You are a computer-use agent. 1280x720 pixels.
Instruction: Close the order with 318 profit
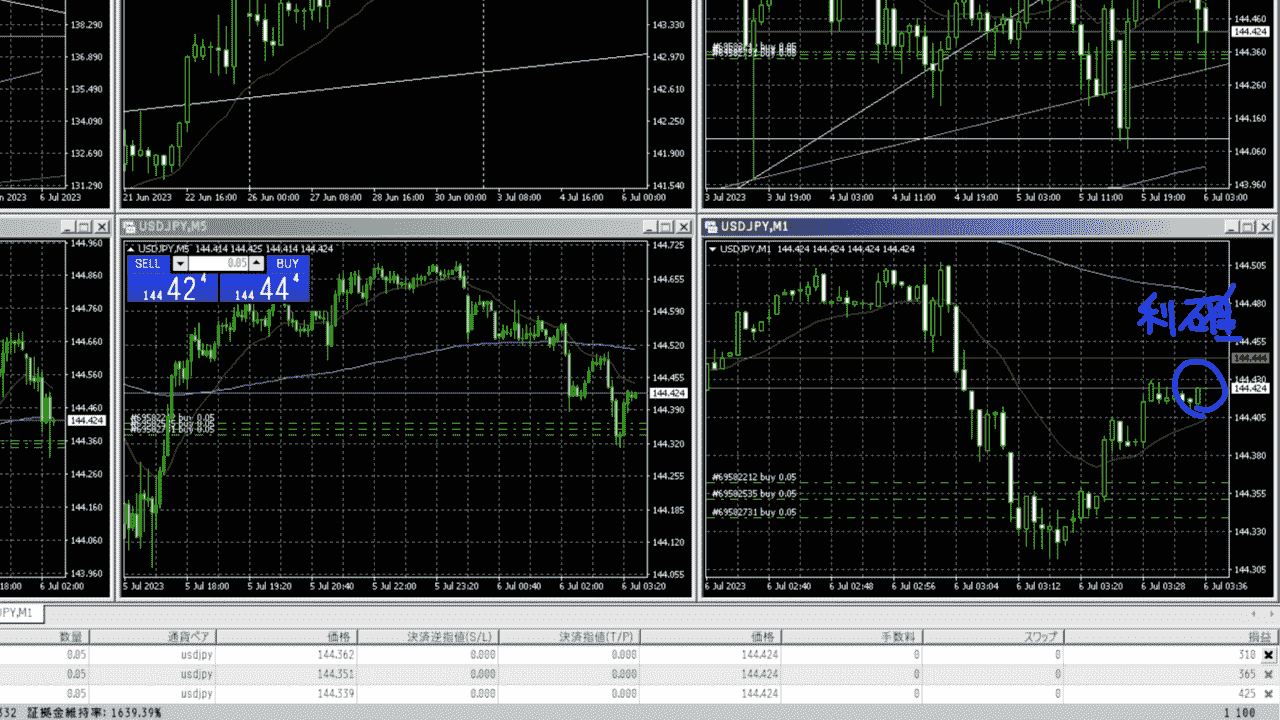coord(1269,655)
